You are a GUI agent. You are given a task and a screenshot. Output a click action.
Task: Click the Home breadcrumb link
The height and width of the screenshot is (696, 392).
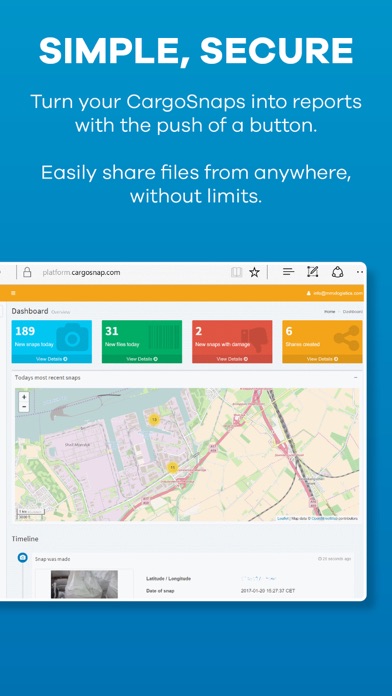click(x=329, y=312)
